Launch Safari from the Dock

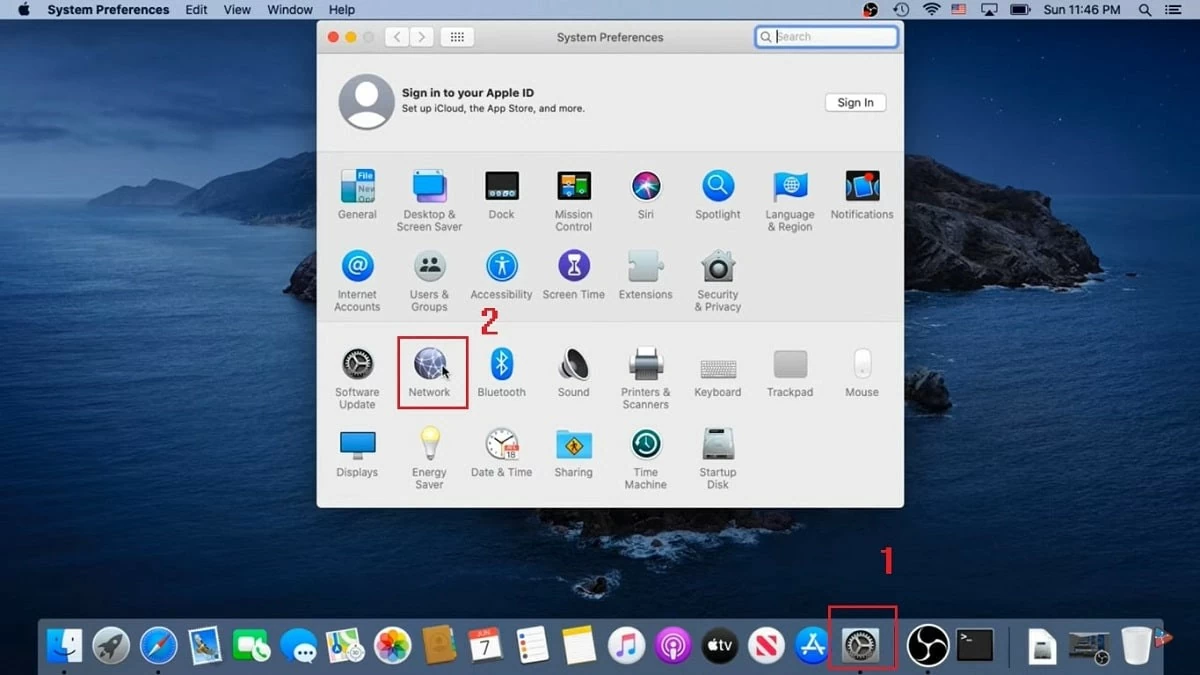[158, 646]
